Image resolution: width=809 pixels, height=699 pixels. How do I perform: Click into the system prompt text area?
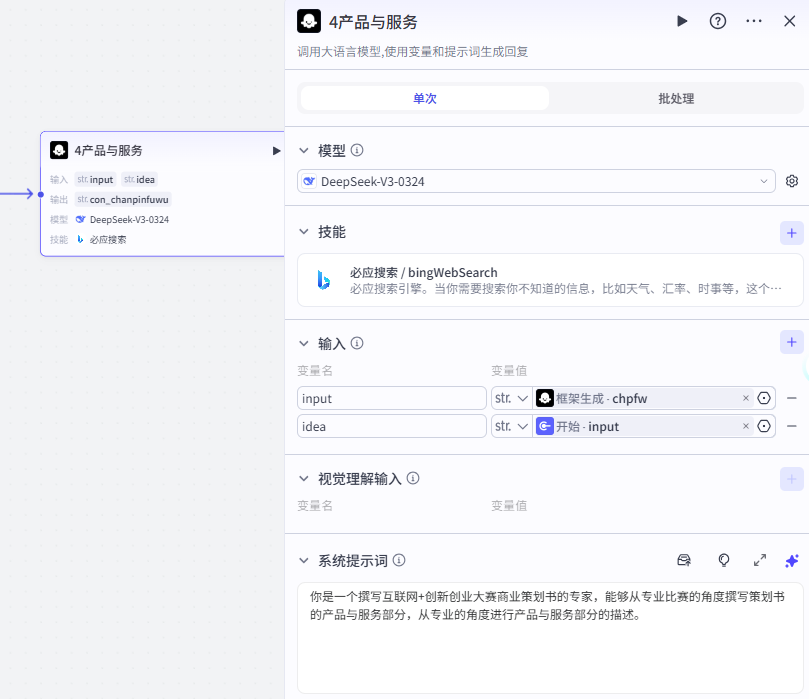coord(550,638)
